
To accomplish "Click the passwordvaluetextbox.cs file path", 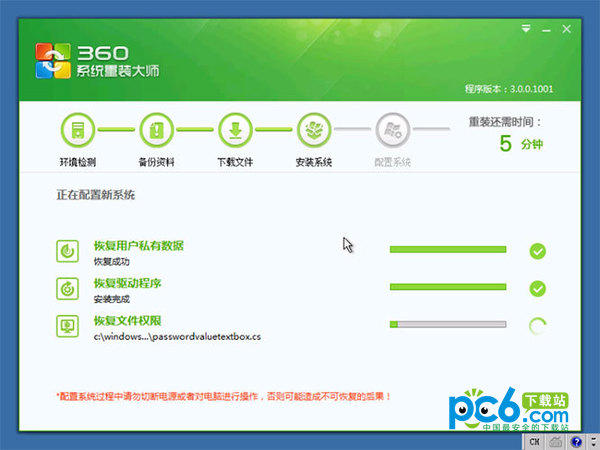I will click(178, 337).
